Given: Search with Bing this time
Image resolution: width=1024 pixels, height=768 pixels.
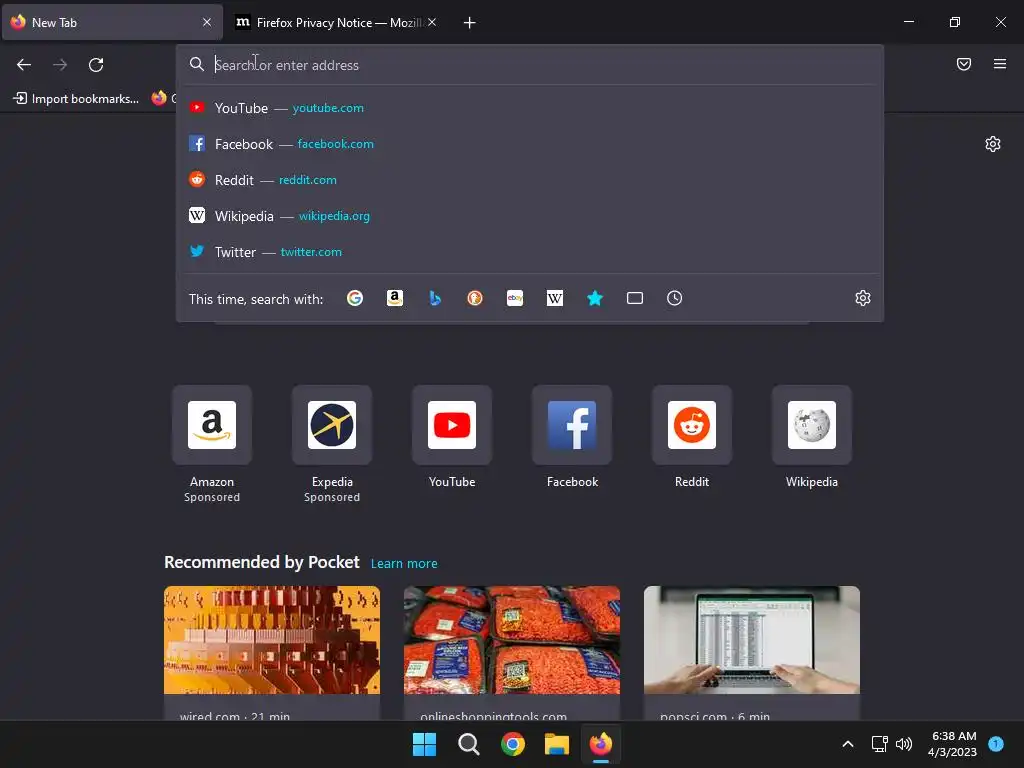Looking at the screenshot, I should (x=435, y=298).
